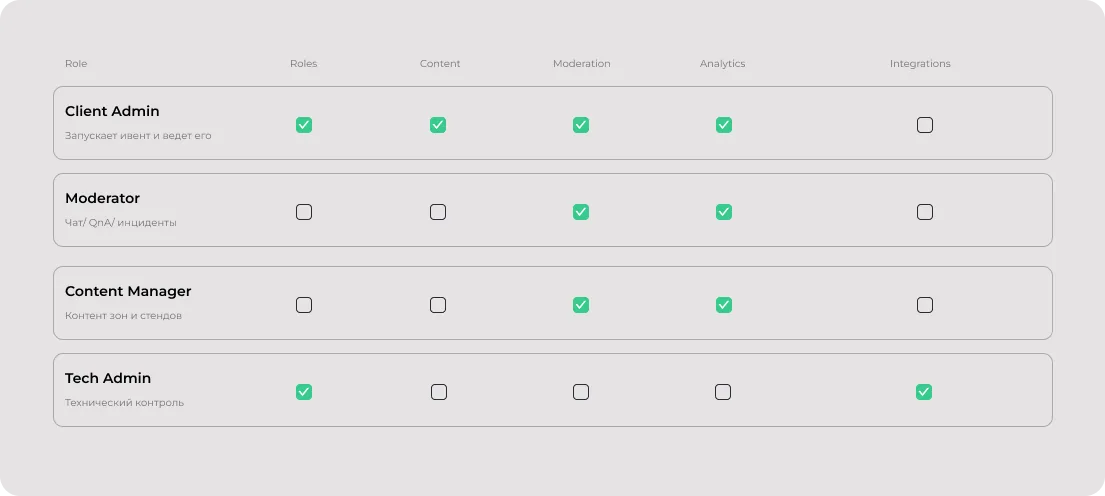This screenshot has width=1105, height=496.
Task: Uncheck Analytics for Moderator
Action: 724,212
